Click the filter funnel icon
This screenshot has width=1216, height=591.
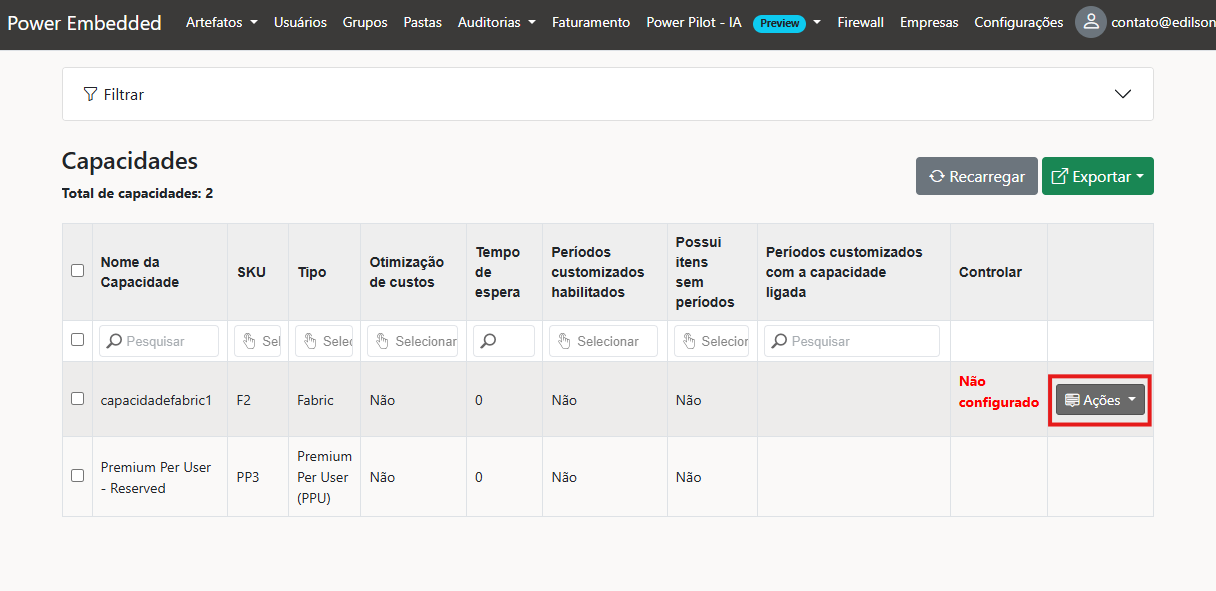coord(90,94)
